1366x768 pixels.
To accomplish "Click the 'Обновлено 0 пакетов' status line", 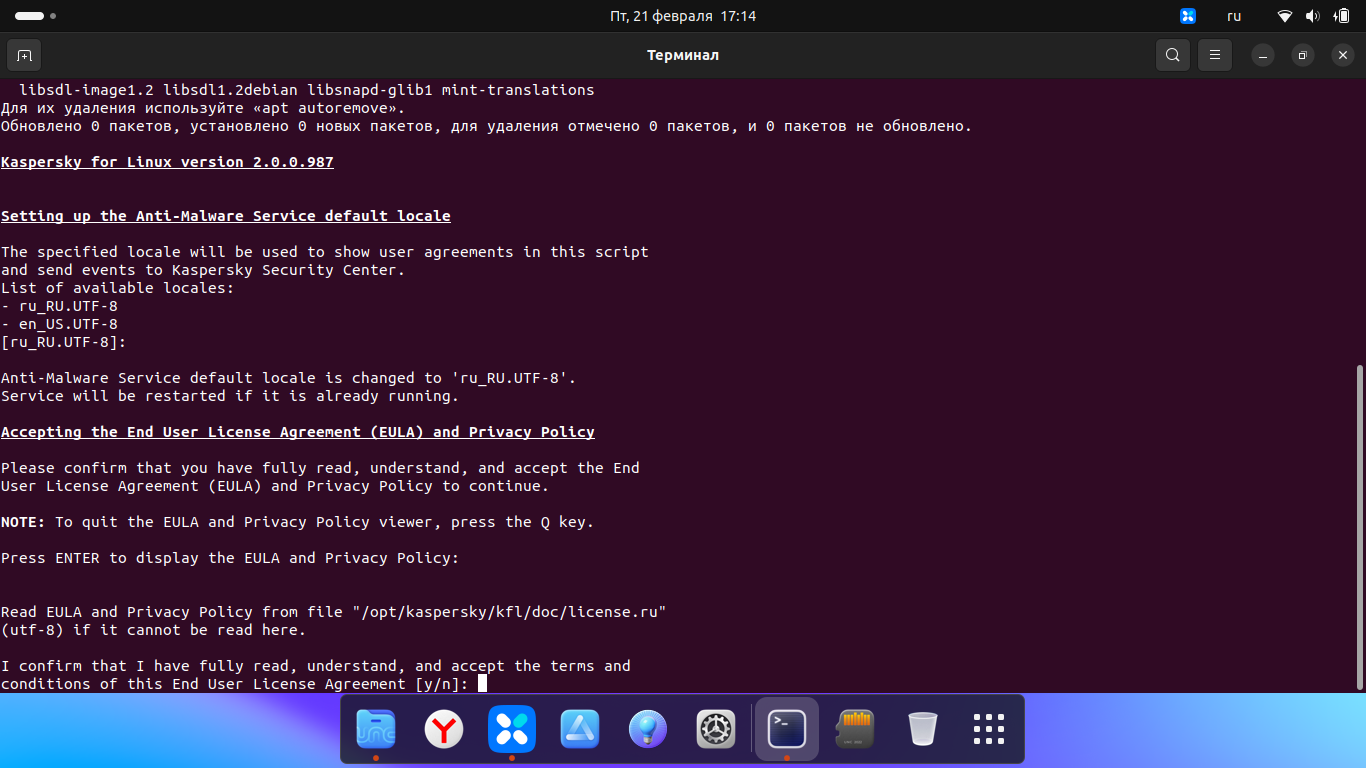I will (x=486, y=126).
